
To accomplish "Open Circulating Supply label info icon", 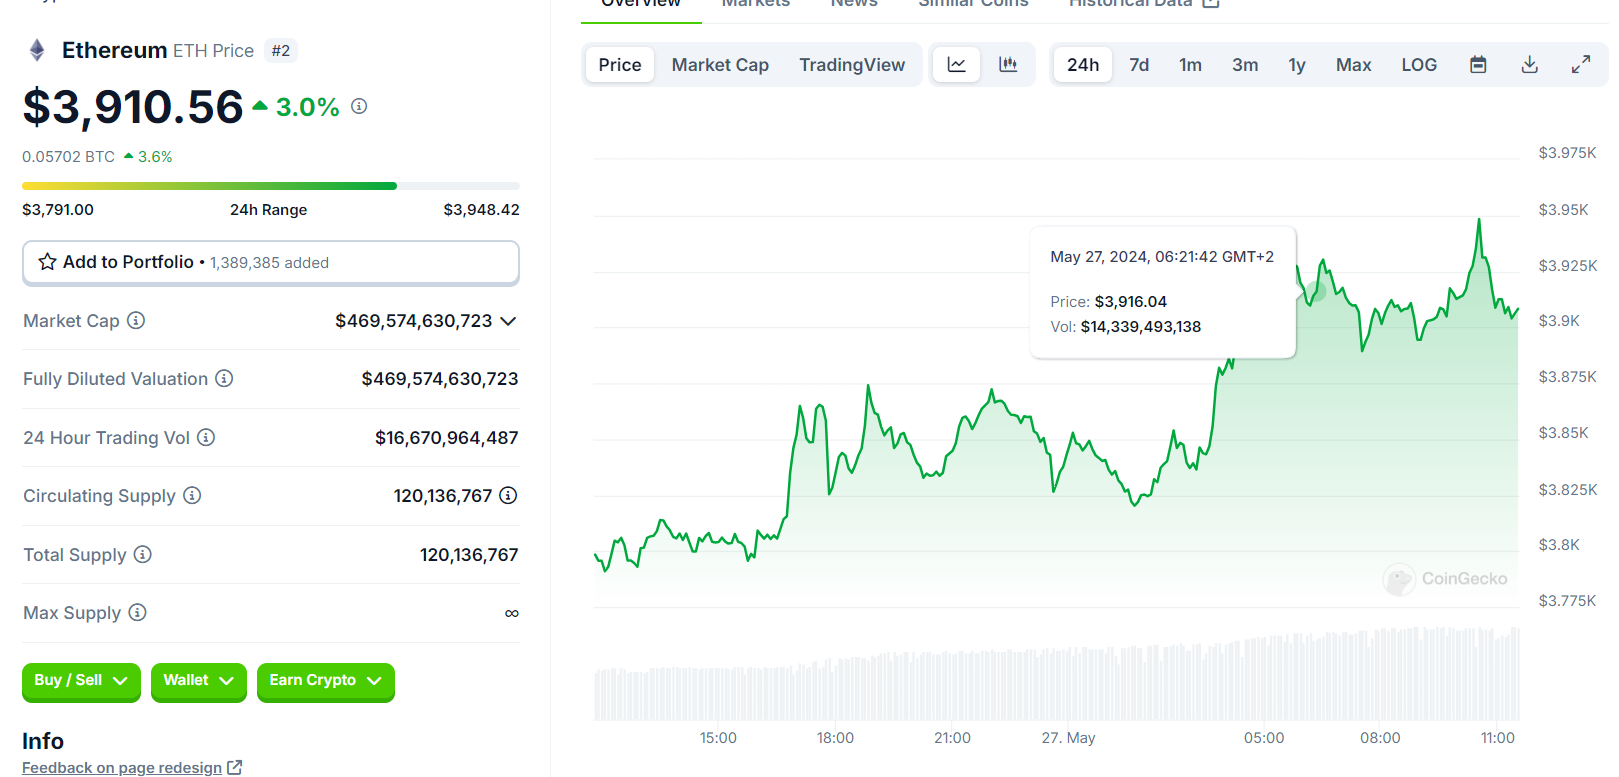I will (x=192, y=495).
